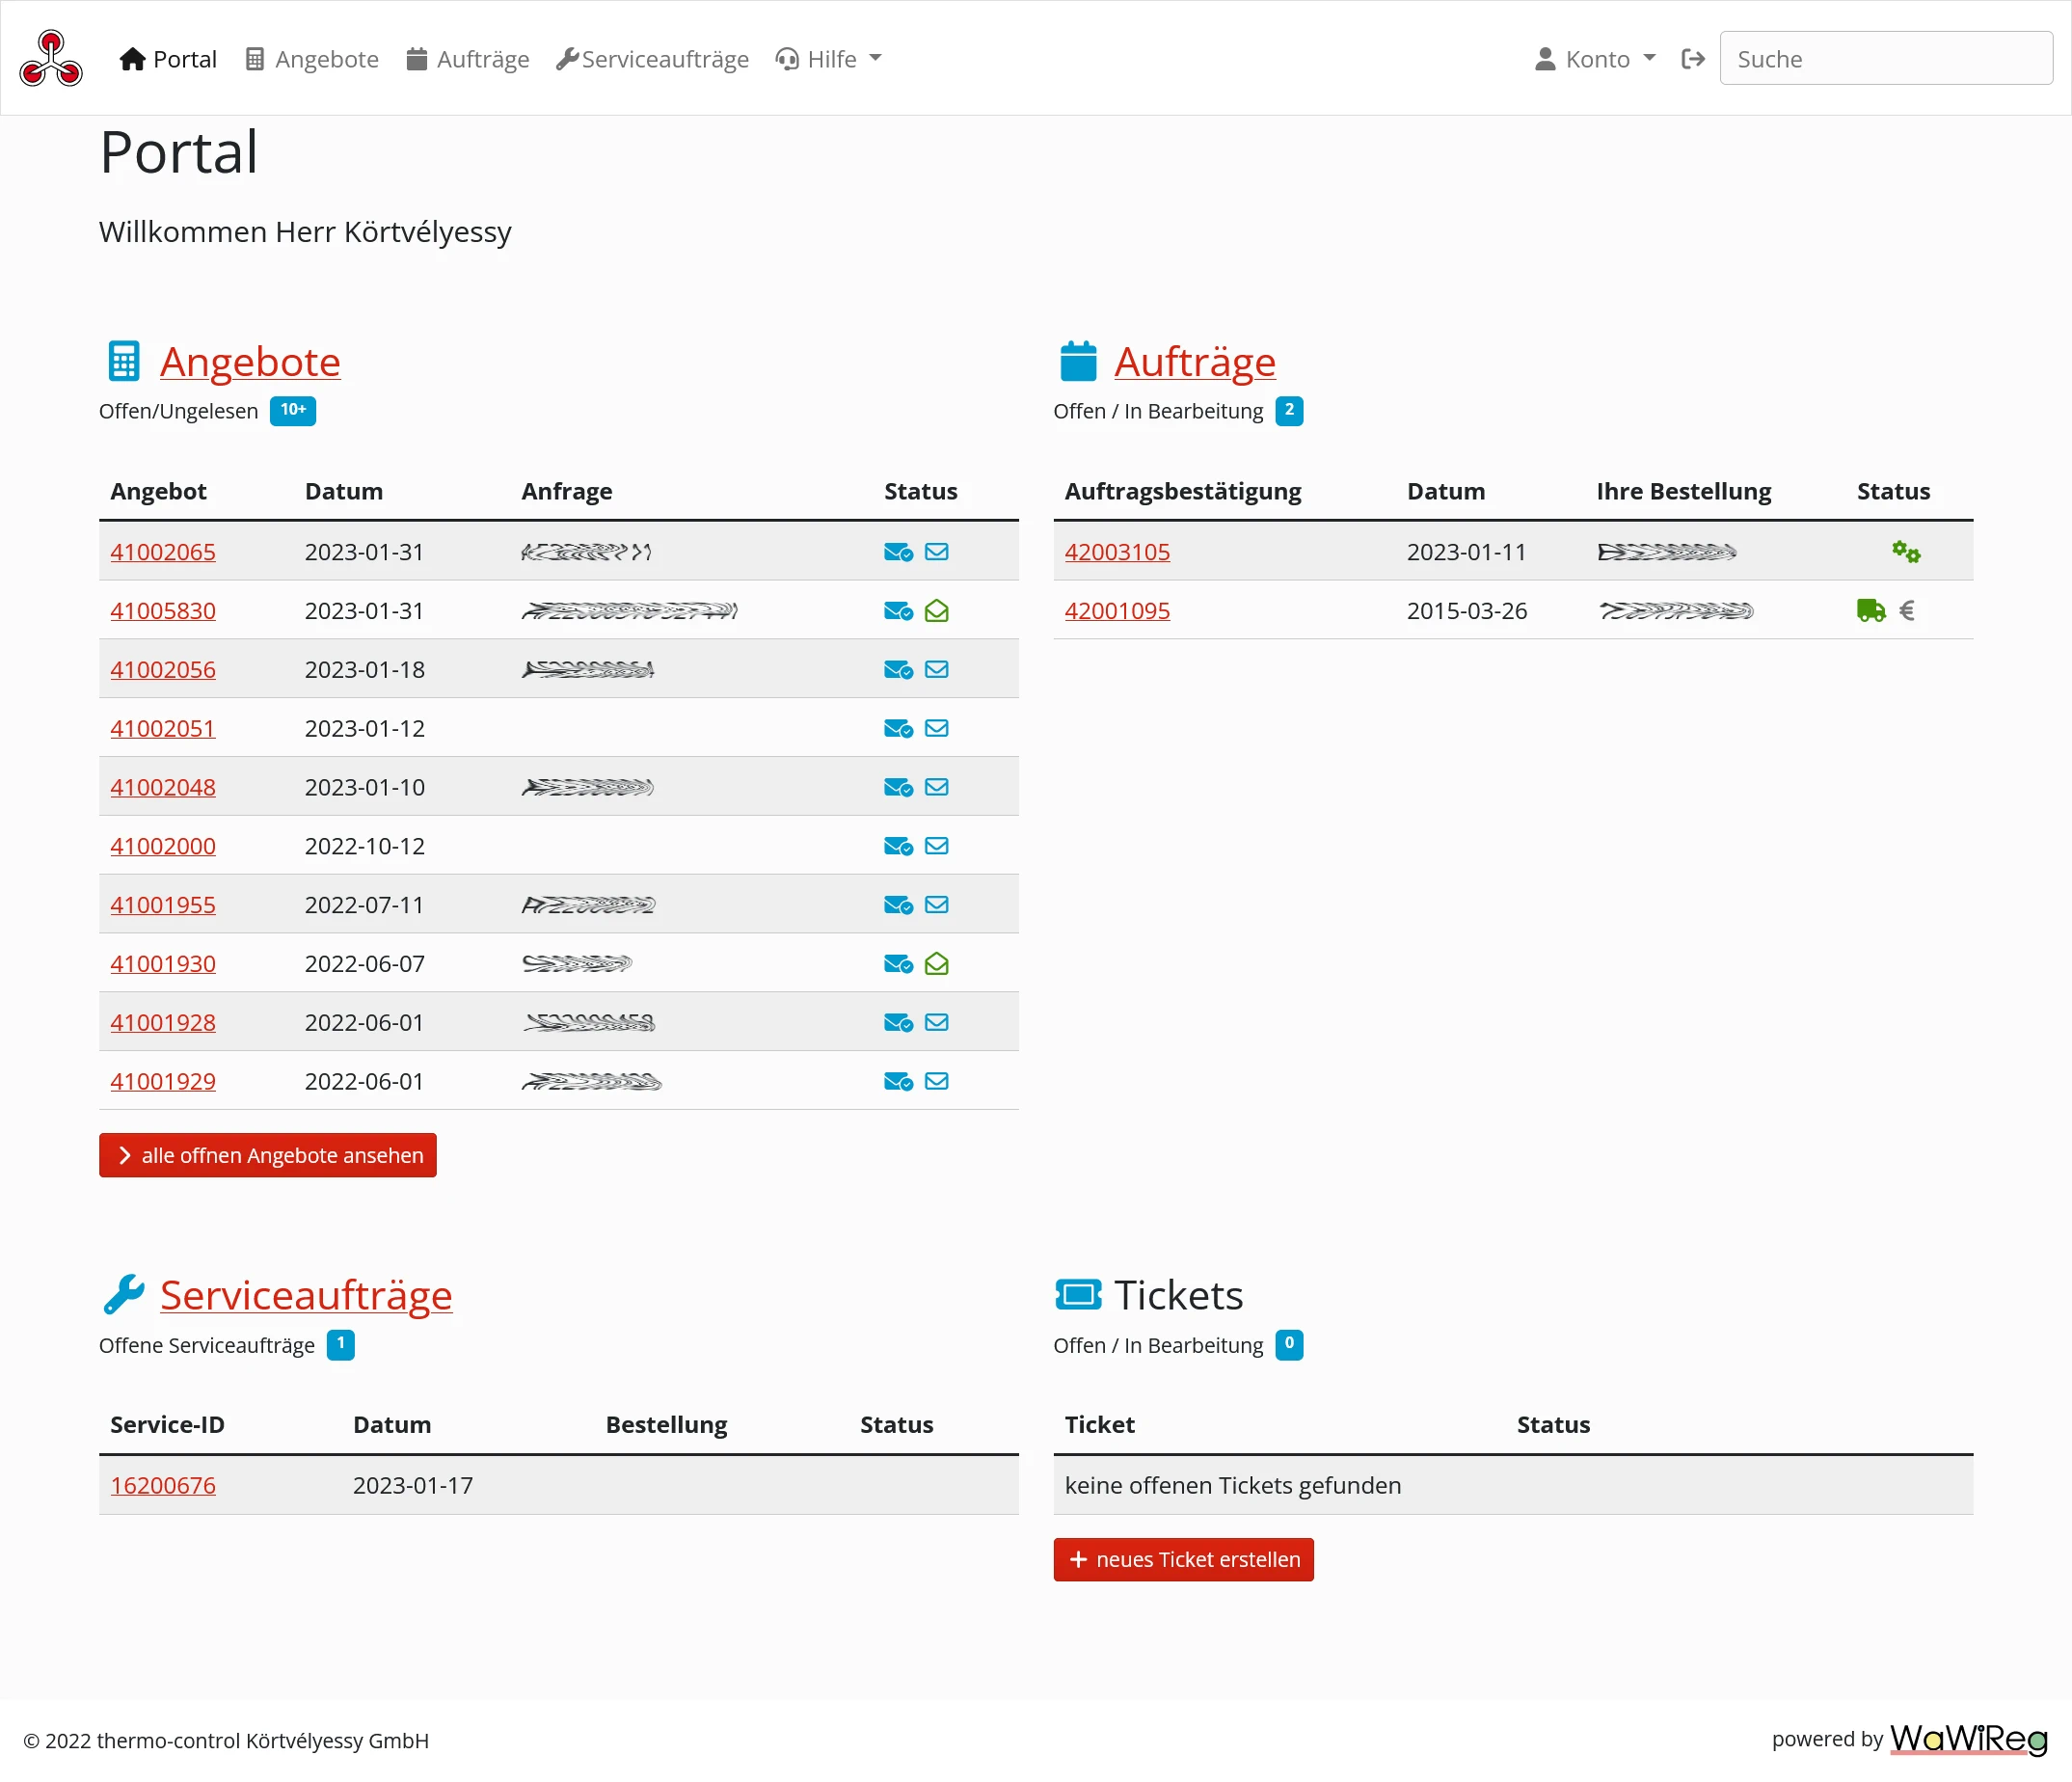Open service order link 16200676
Screen dimensions: 2072x1782
click(163, 1485)
